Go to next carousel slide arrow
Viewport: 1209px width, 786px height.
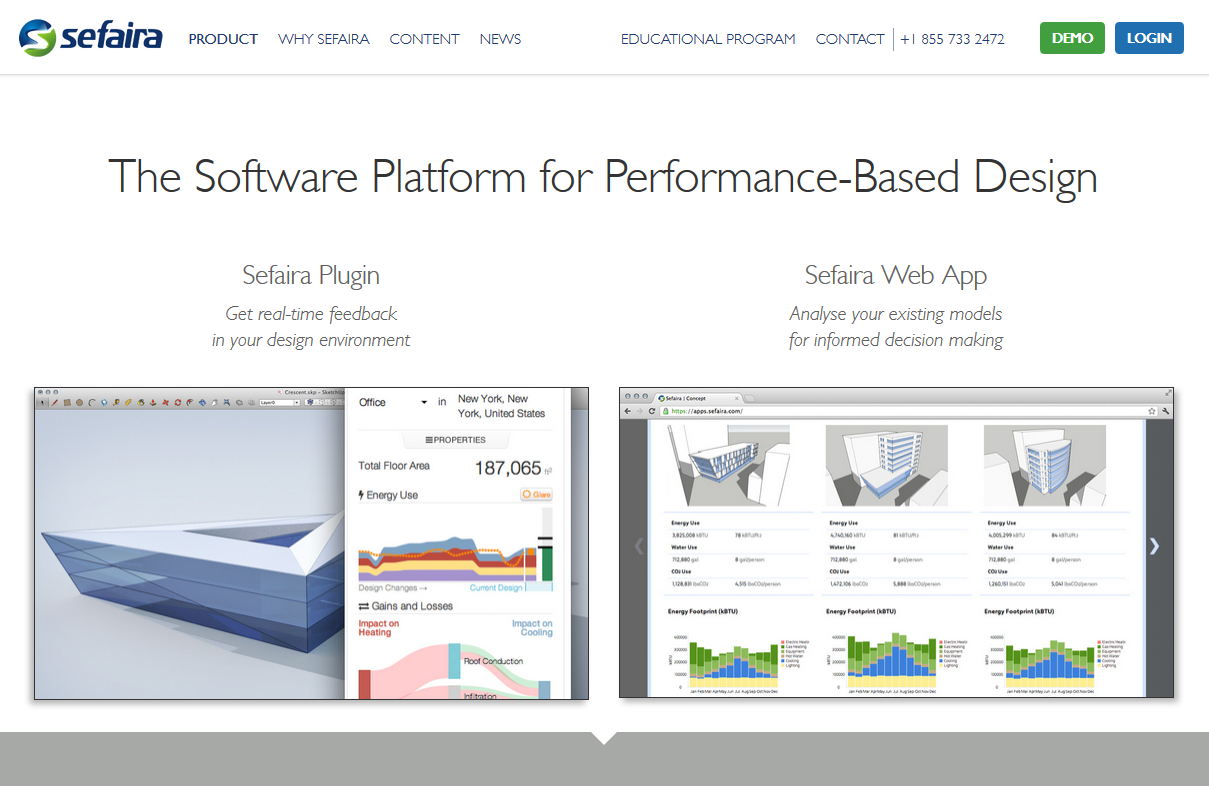(1154, 546)
